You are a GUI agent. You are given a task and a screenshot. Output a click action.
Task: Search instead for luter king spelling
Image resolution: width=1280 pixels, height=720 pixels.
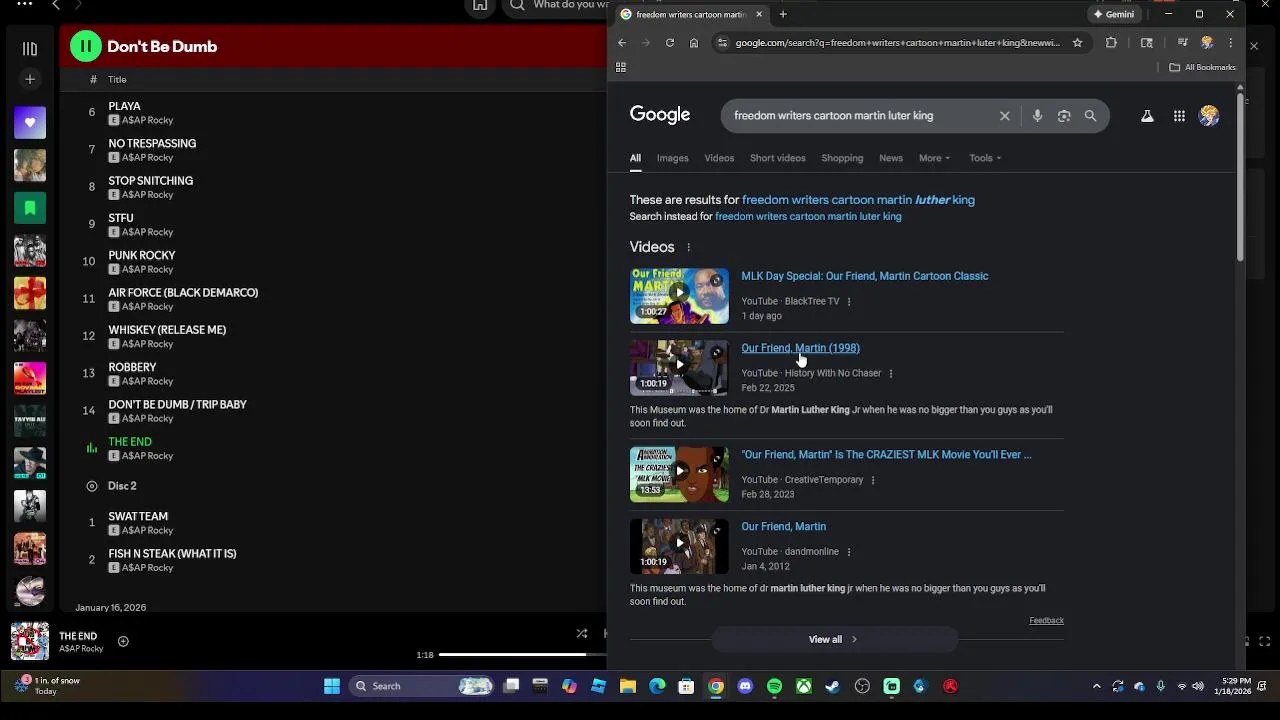(808, 216)
